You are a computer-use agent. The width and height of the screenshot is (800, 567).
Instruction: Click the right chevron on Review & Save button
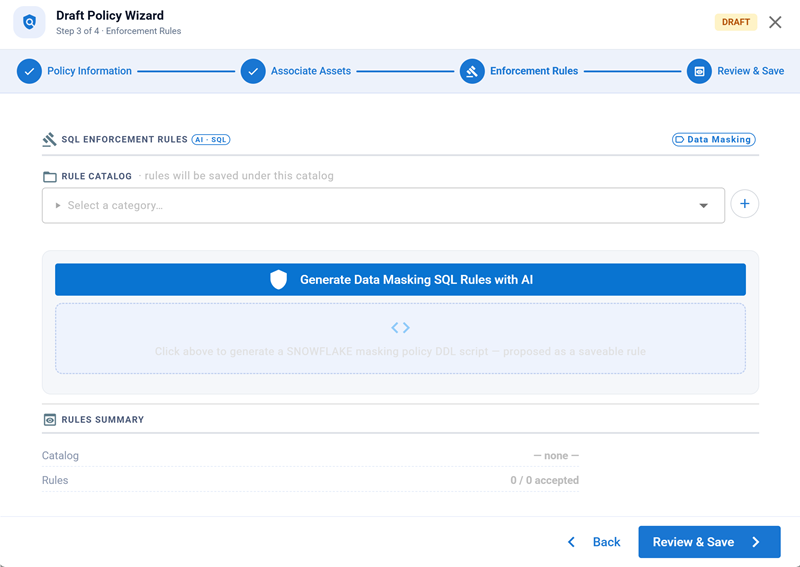point(756,542)
